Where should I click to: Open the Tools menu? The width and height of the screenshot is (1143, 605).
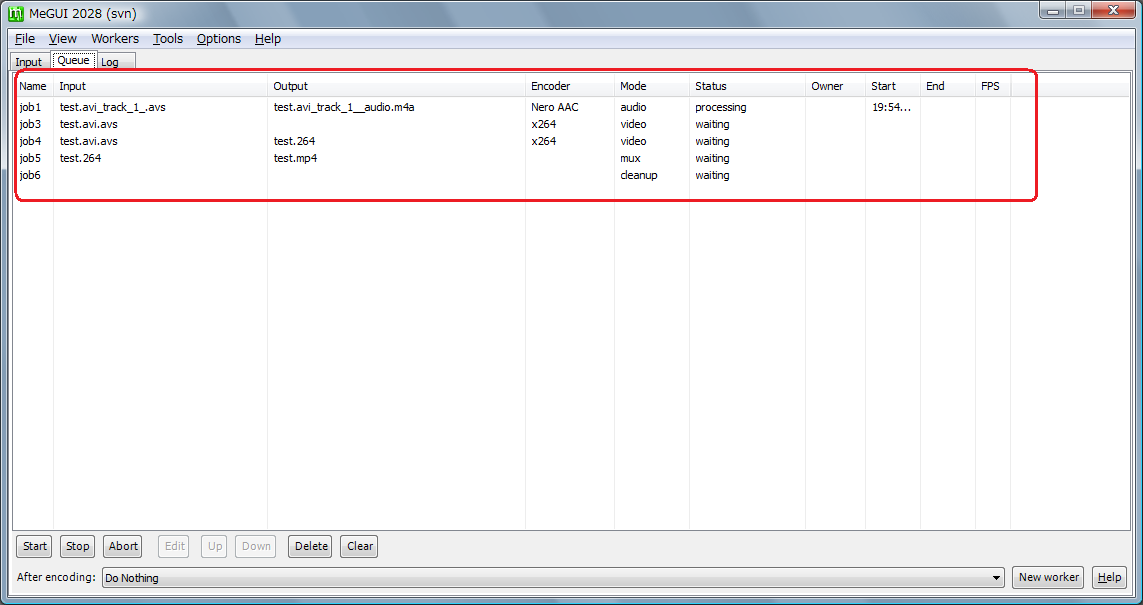168,39
